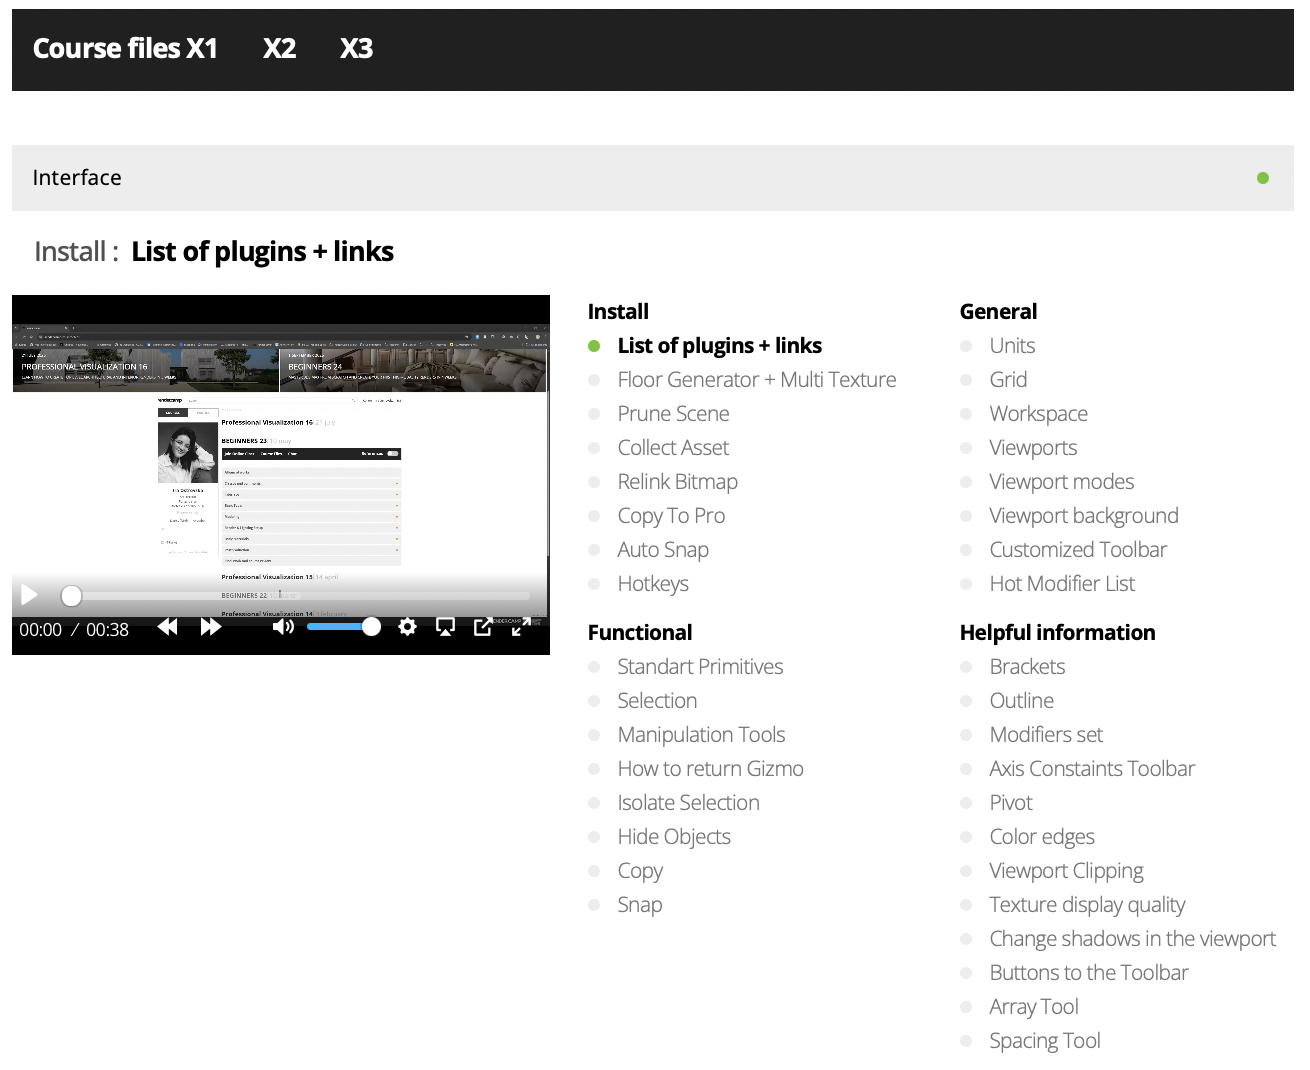Open the video player settings gear
The image size is (1310, 1070).
[x=407, y=626]
